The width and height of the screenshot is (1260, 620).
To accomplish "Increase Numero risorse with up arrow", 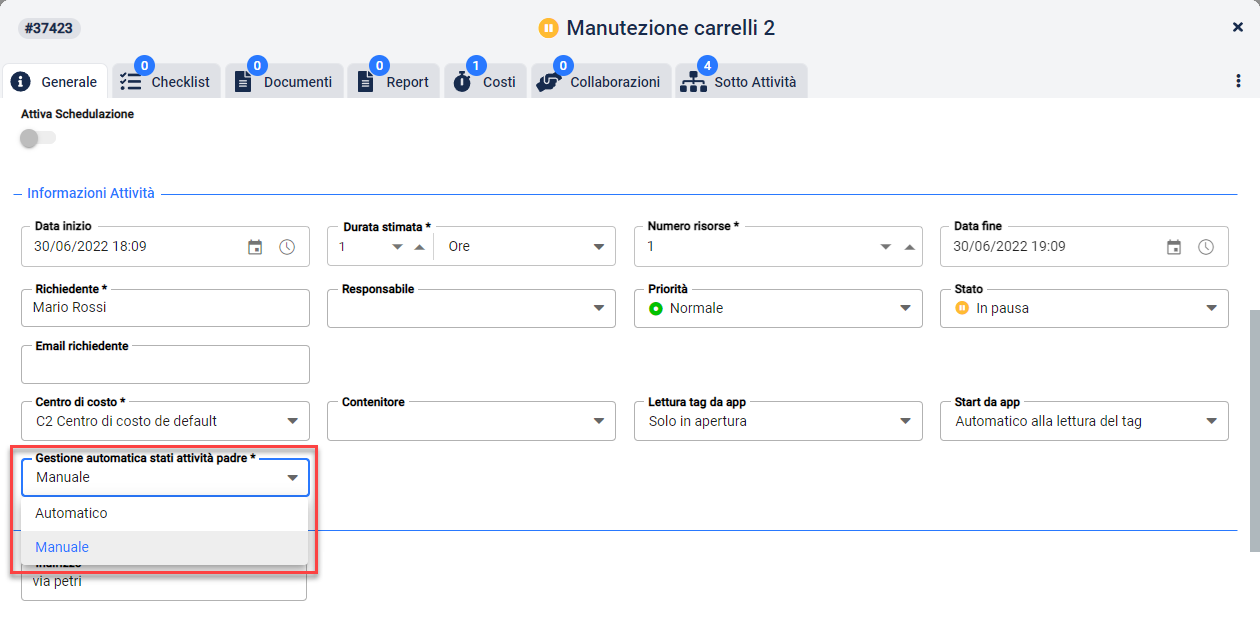I will (x=910, y=247).
